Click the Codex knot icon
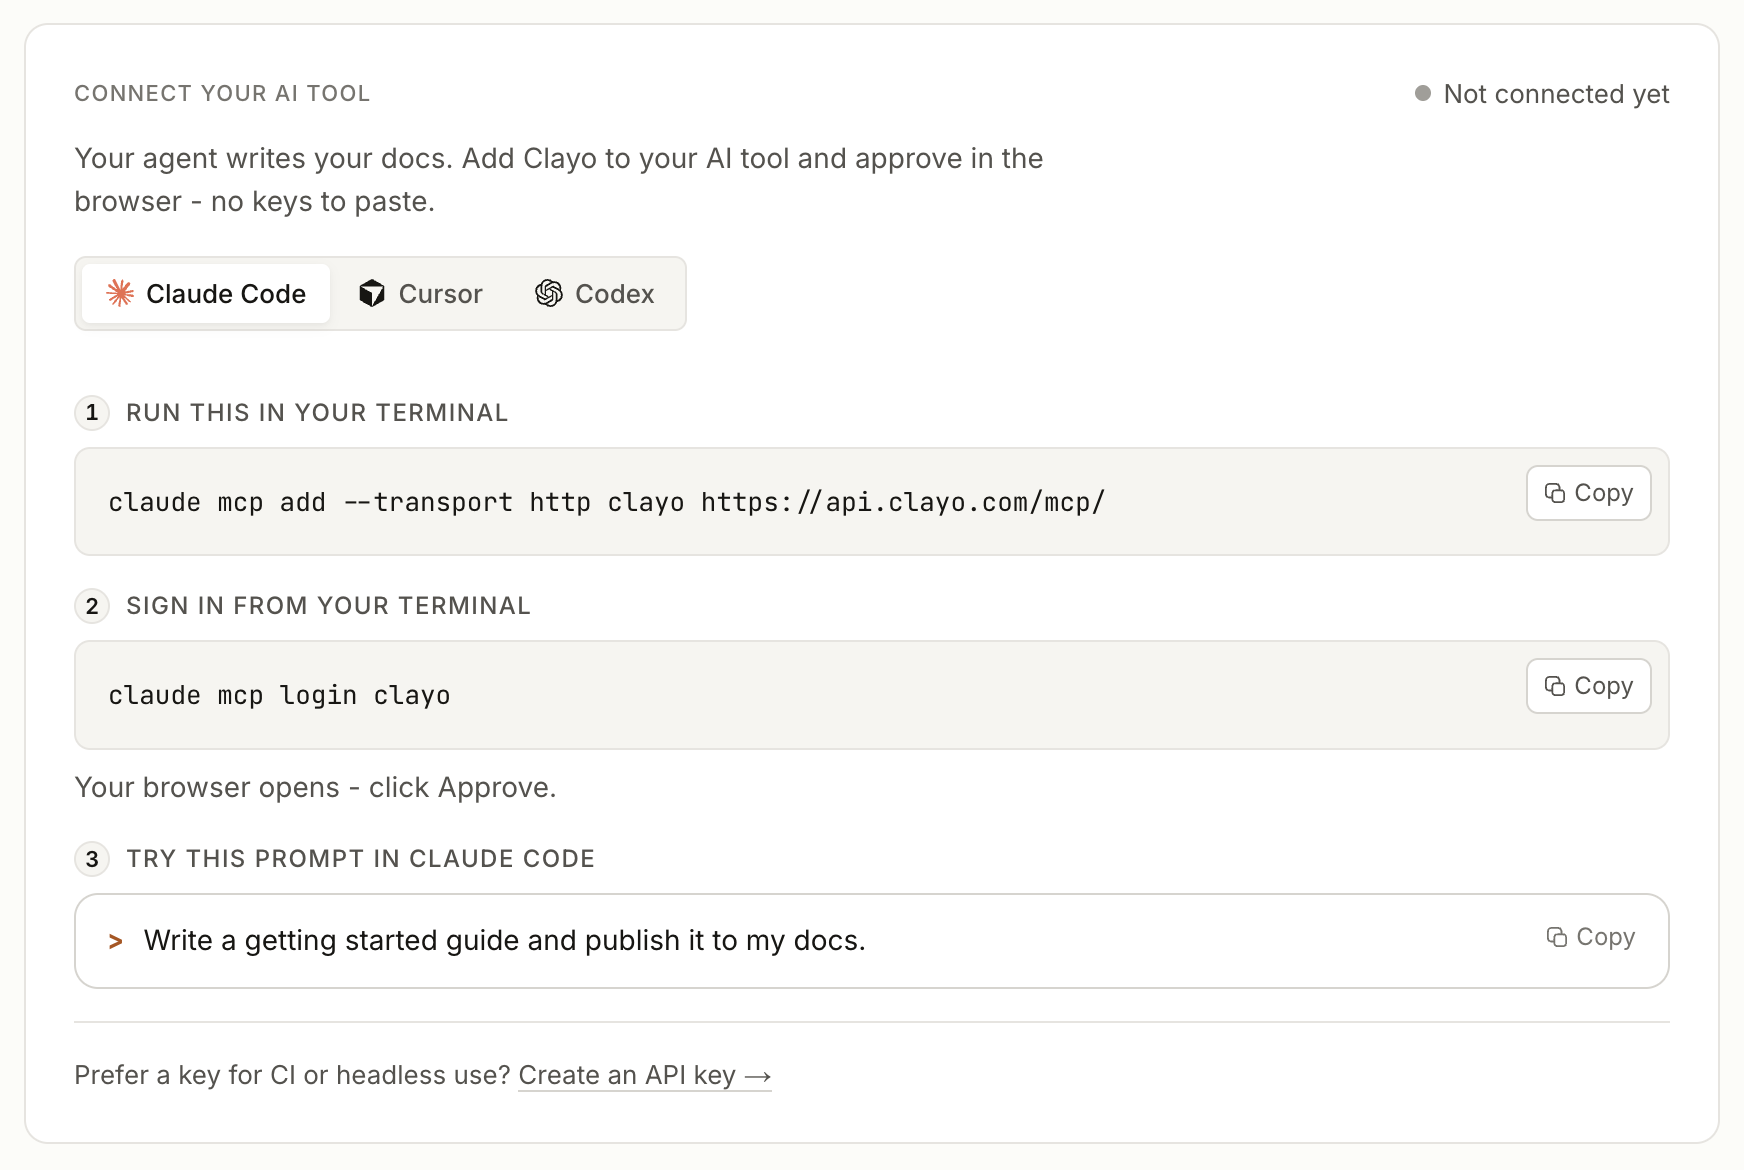The height and width of the screenshot is (1170, 1744). coord(549,293)
